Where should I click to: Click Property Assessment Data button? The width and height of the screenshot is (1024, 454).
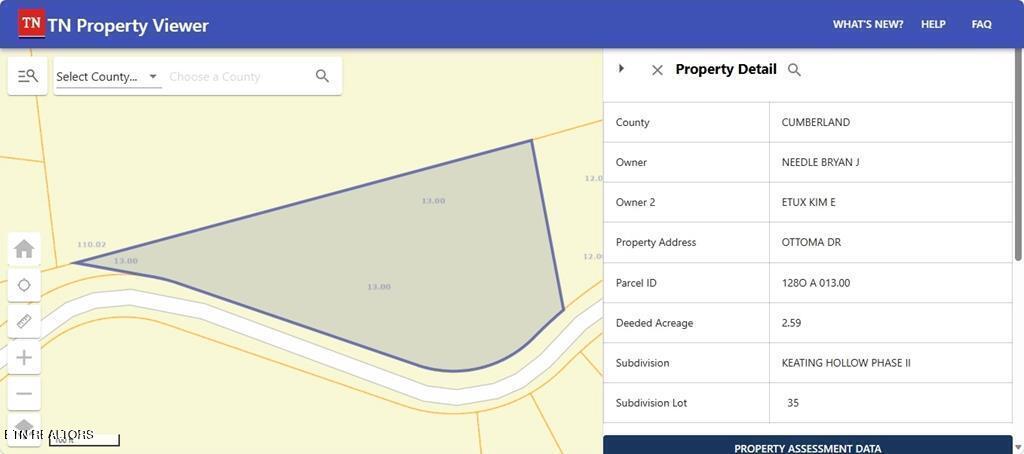[807, 445]
